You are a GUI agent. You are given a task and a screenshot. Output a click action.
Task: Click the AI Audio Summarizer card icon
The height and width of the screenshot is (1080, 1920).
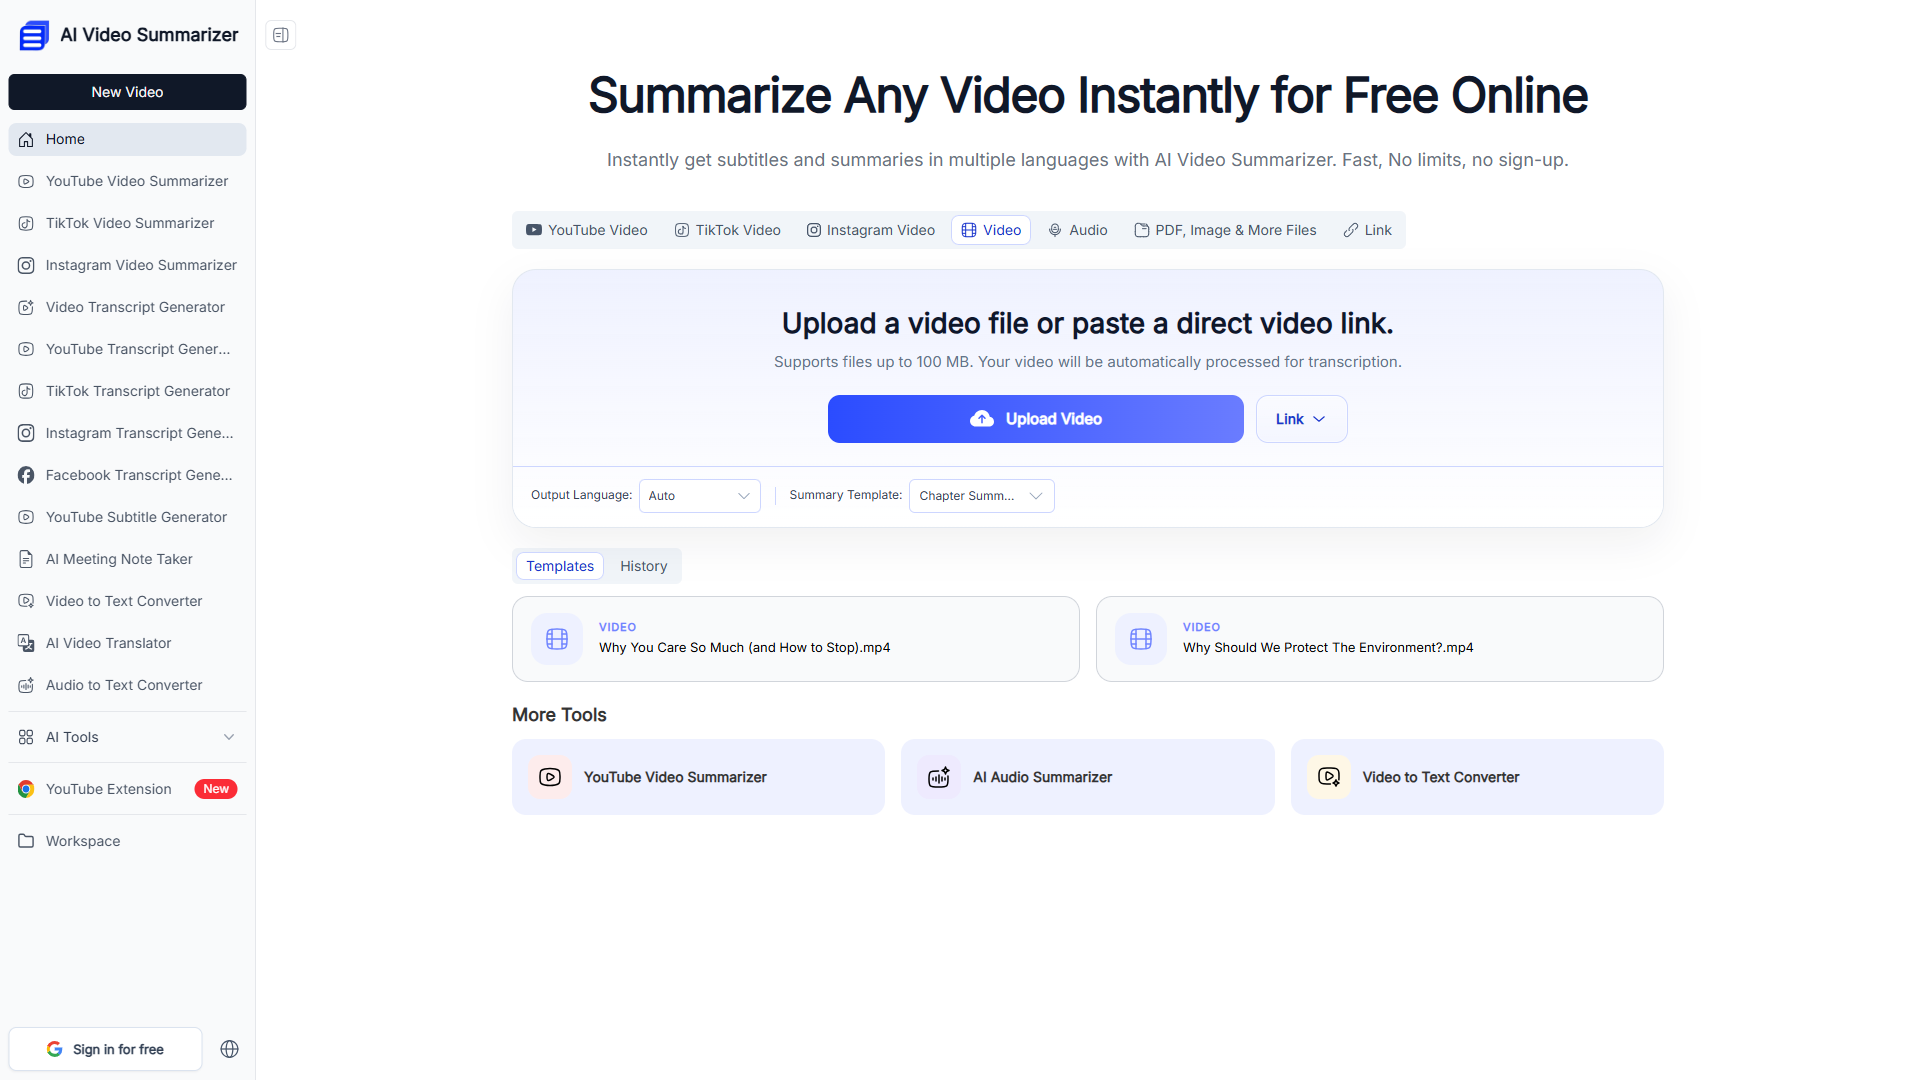939,777
